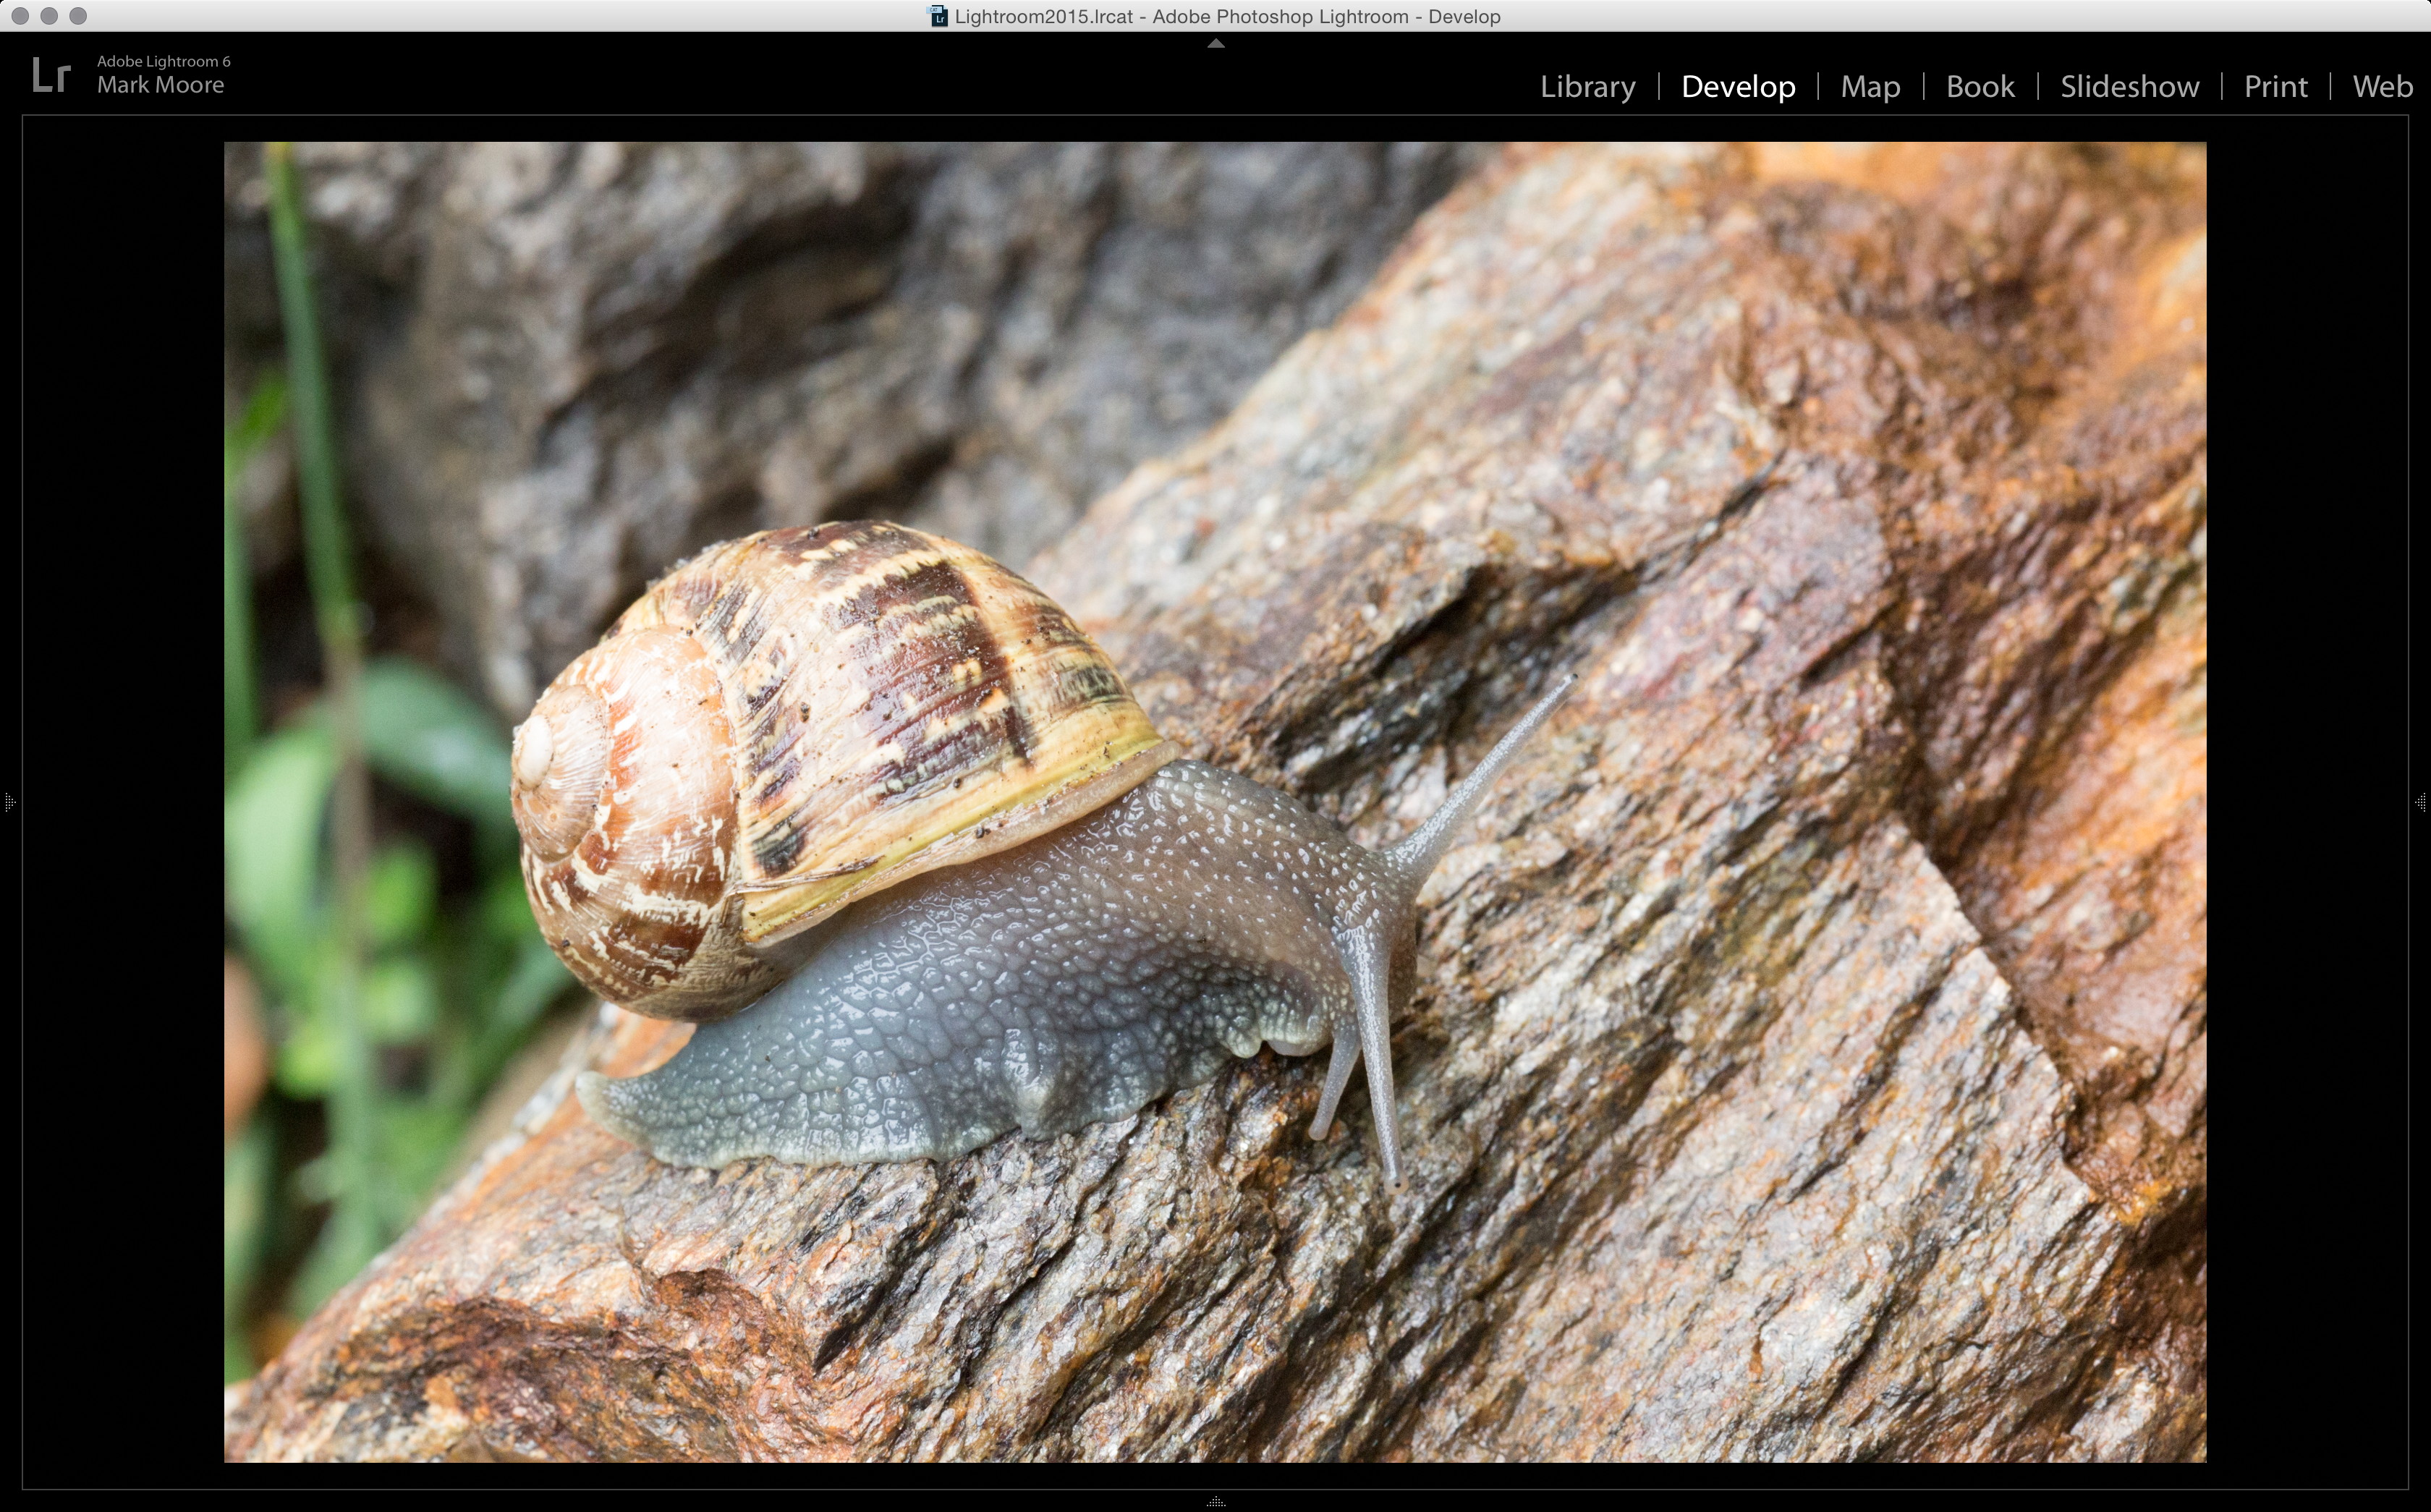The image size is (2431, 1512).
Task: Go to the Book module
Action: 1980,87
